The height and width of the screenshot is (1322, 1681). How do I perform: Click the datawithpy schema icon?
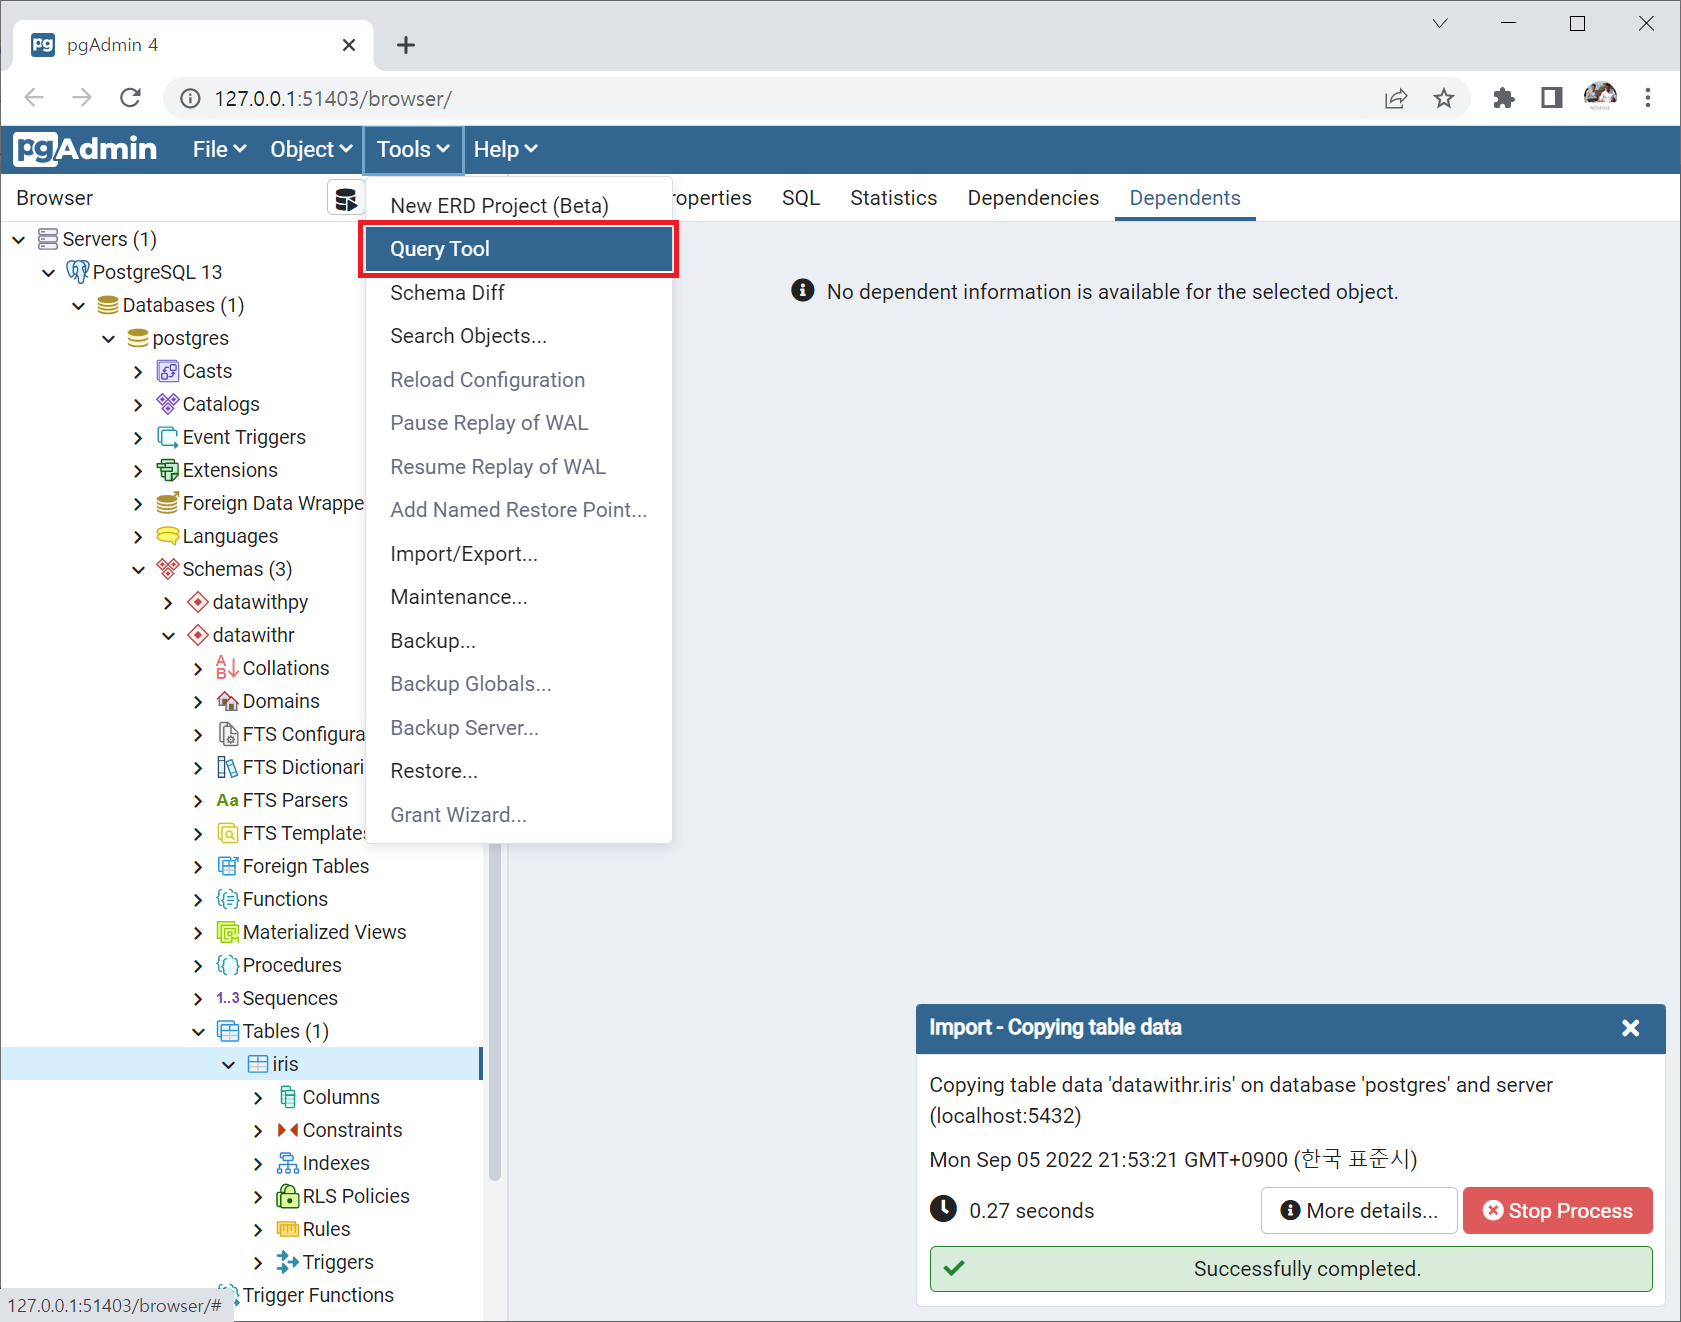(x=198, y=602)
